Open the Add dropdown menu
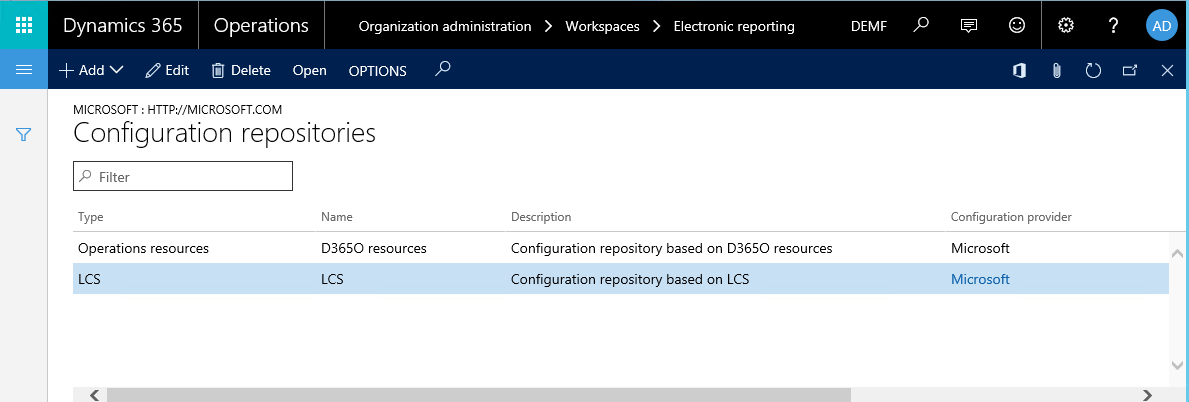Image resolution: width=1189 pixels, height=402 pixels. point(91,71)
